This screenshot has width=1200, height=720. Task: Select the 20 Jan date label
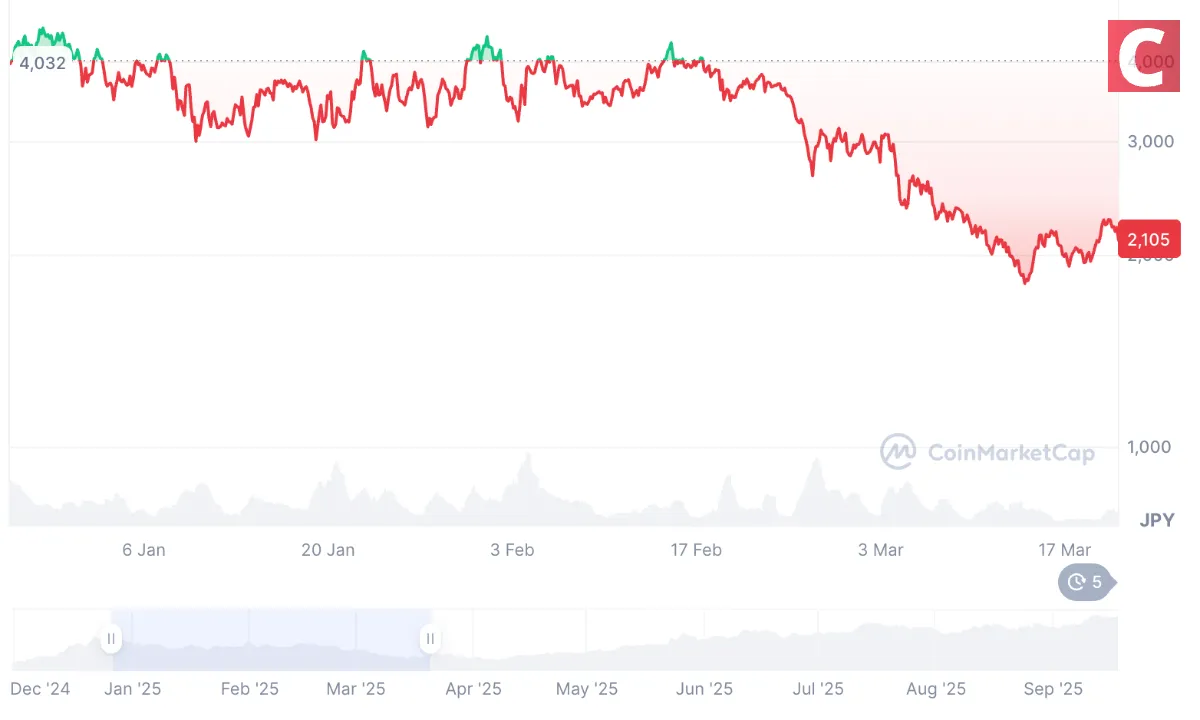point(328,549)
